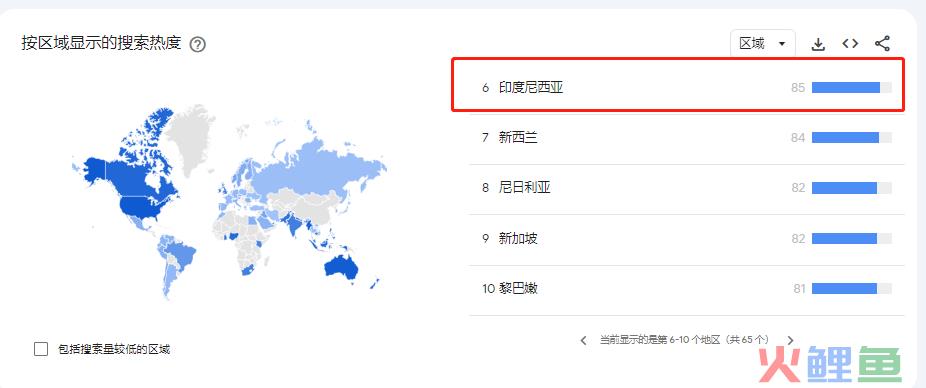Image resolution: width=926 pixels, height=388 pixels.
Task: Click the value 85 for 印度尼西亚
Action: (798, 88)
